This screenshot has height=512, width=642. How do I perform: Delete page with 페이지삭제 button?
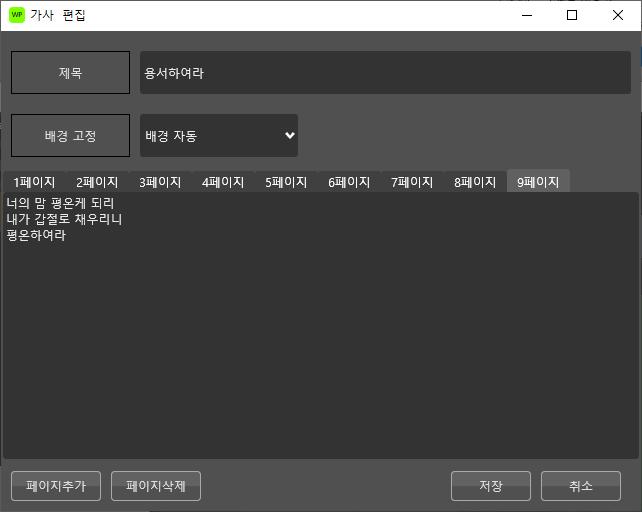(156, 486)
